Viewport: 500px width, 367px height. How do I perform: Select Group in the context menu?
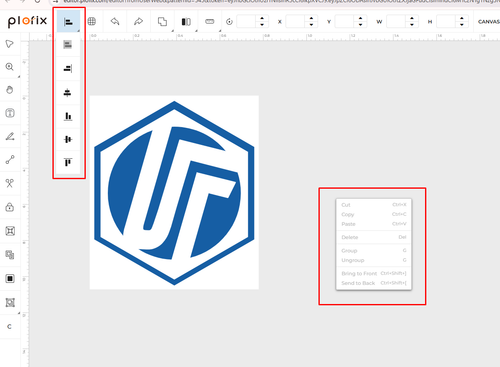tap(374, 251)
